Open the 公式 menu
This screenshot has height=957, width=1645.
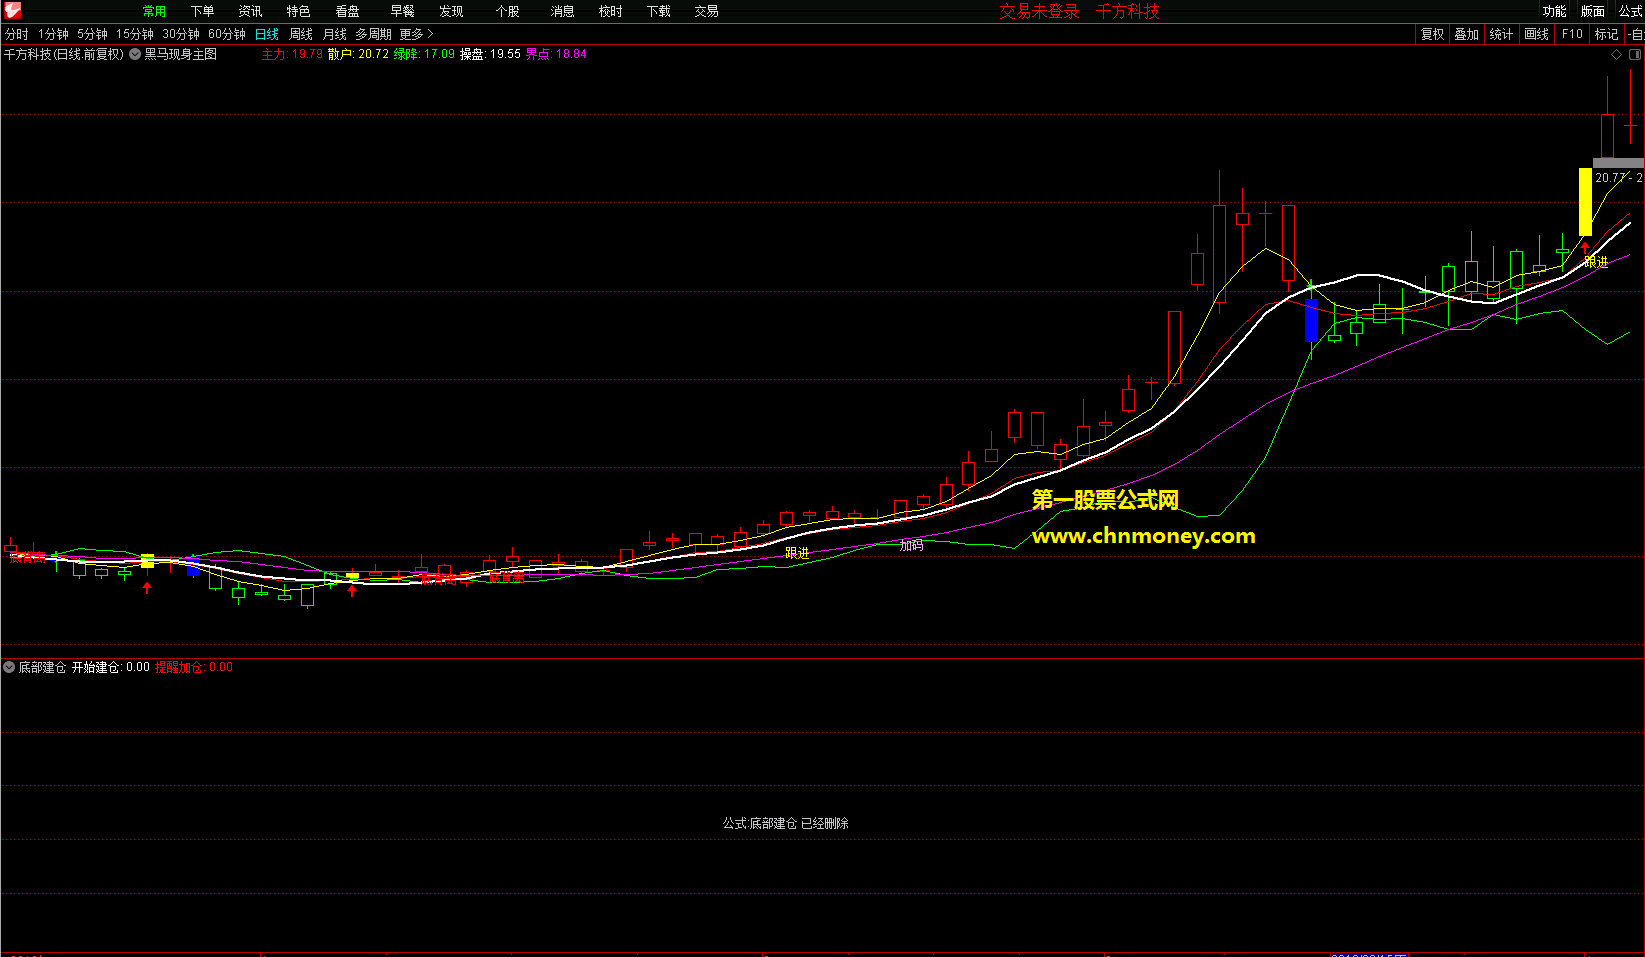(x=1630, y=11)
